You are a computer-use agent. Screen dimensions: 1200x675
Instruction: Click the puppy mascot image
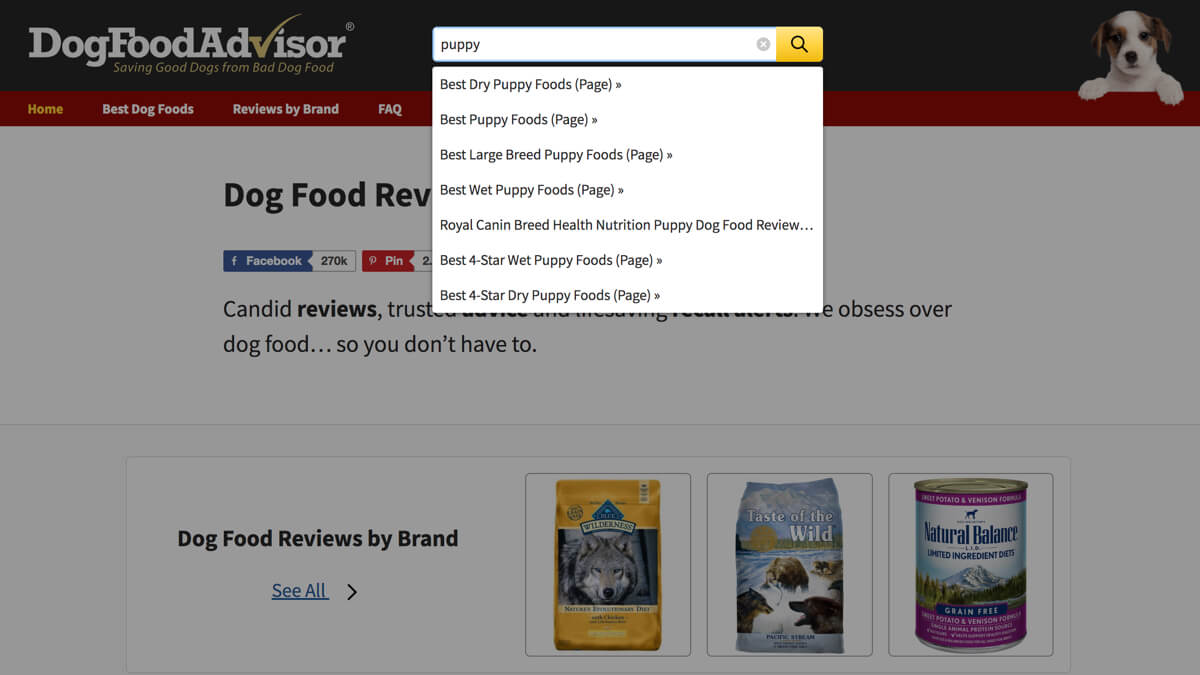click(x=1131, y=56)
